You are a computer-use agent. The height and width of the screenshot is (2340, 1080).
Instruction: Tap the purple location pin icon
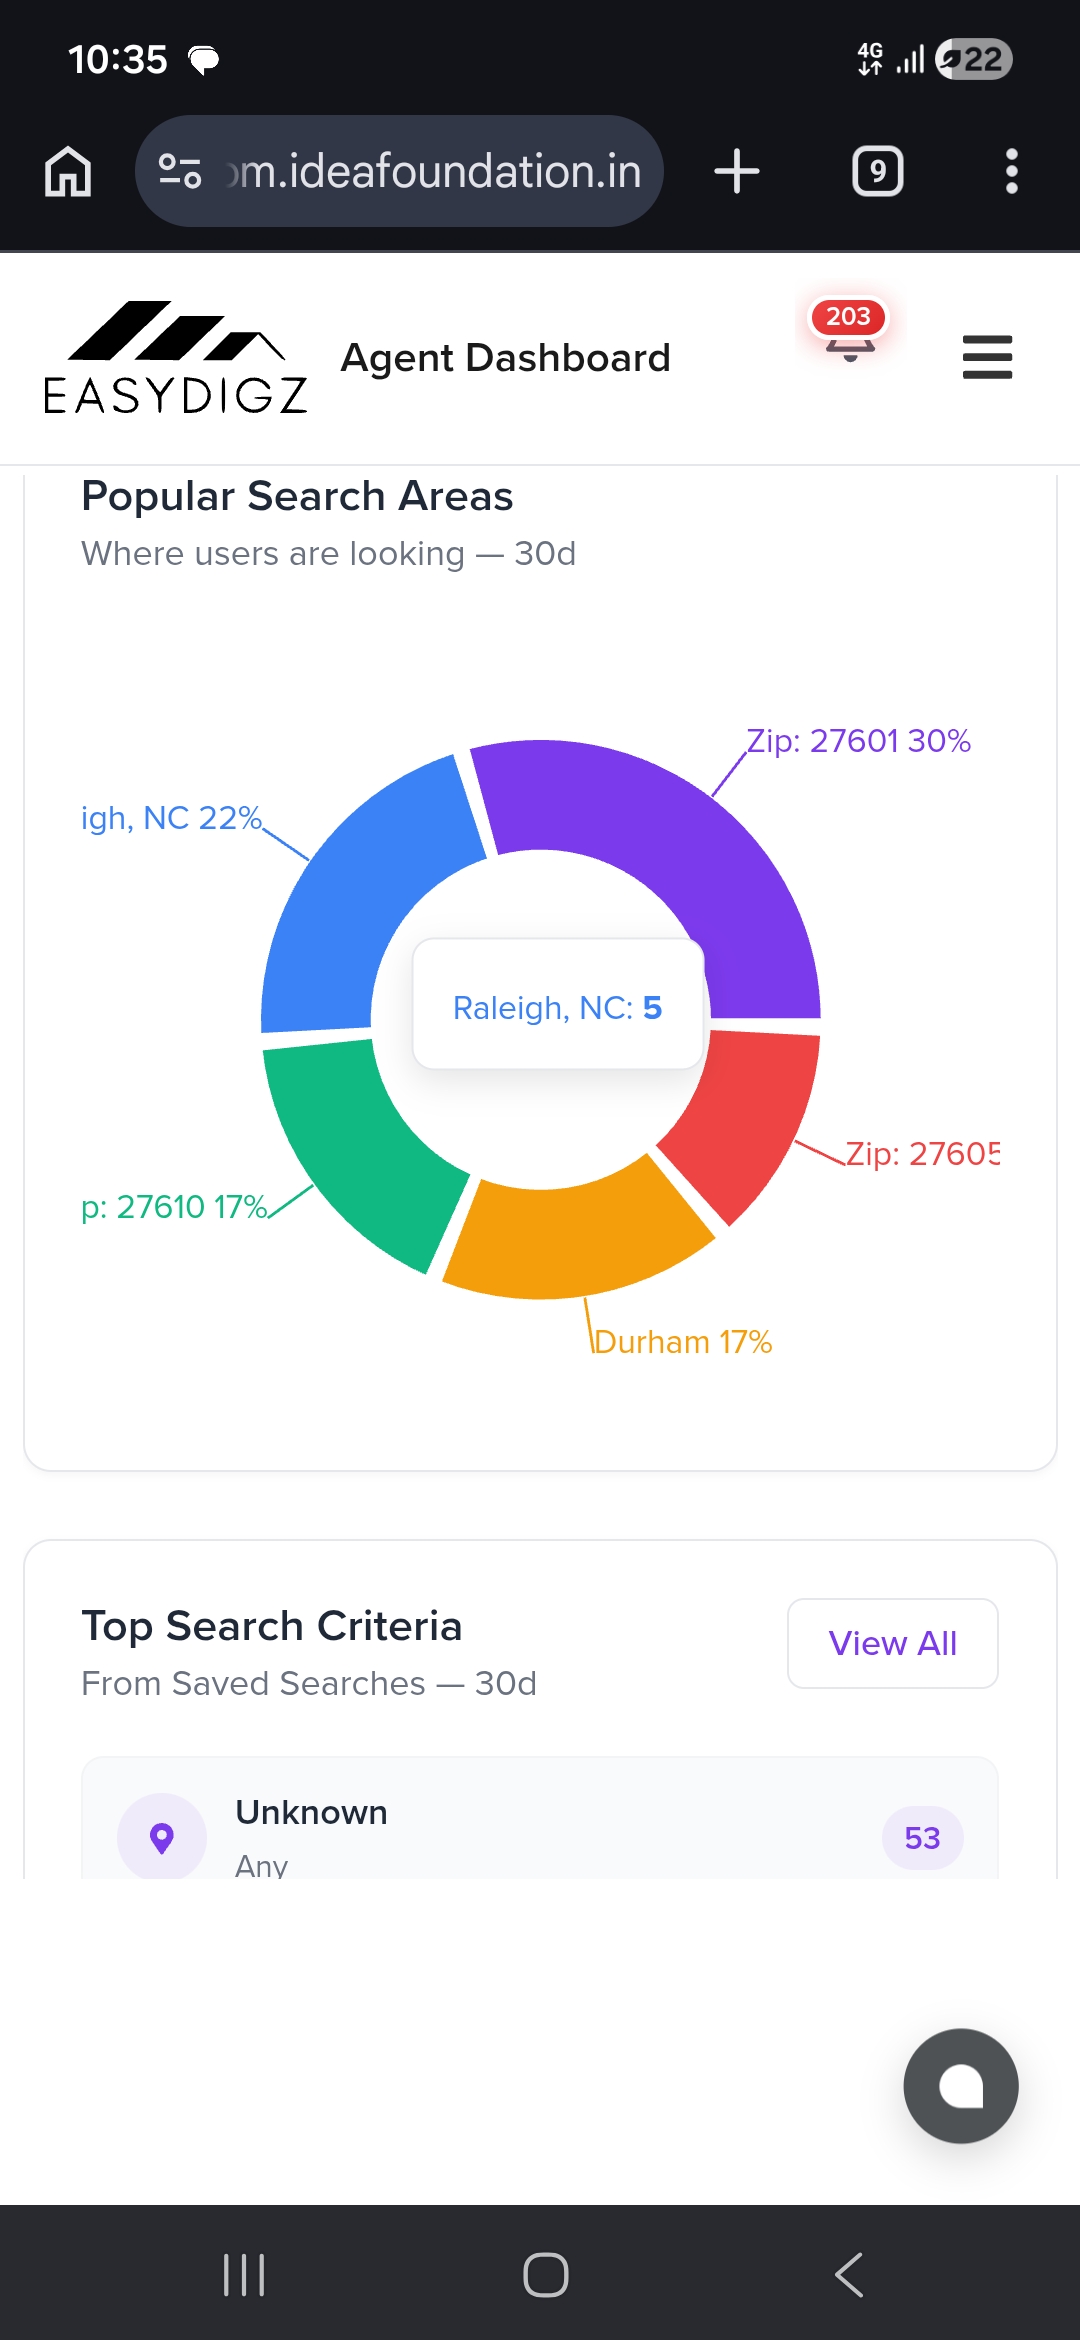click(x=162, y=1837)
